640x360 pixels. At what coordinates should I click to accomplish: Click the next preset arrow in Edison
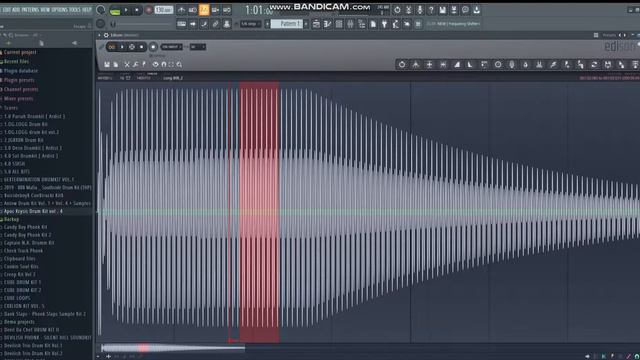pyautogui.click(x=625, y=36)
